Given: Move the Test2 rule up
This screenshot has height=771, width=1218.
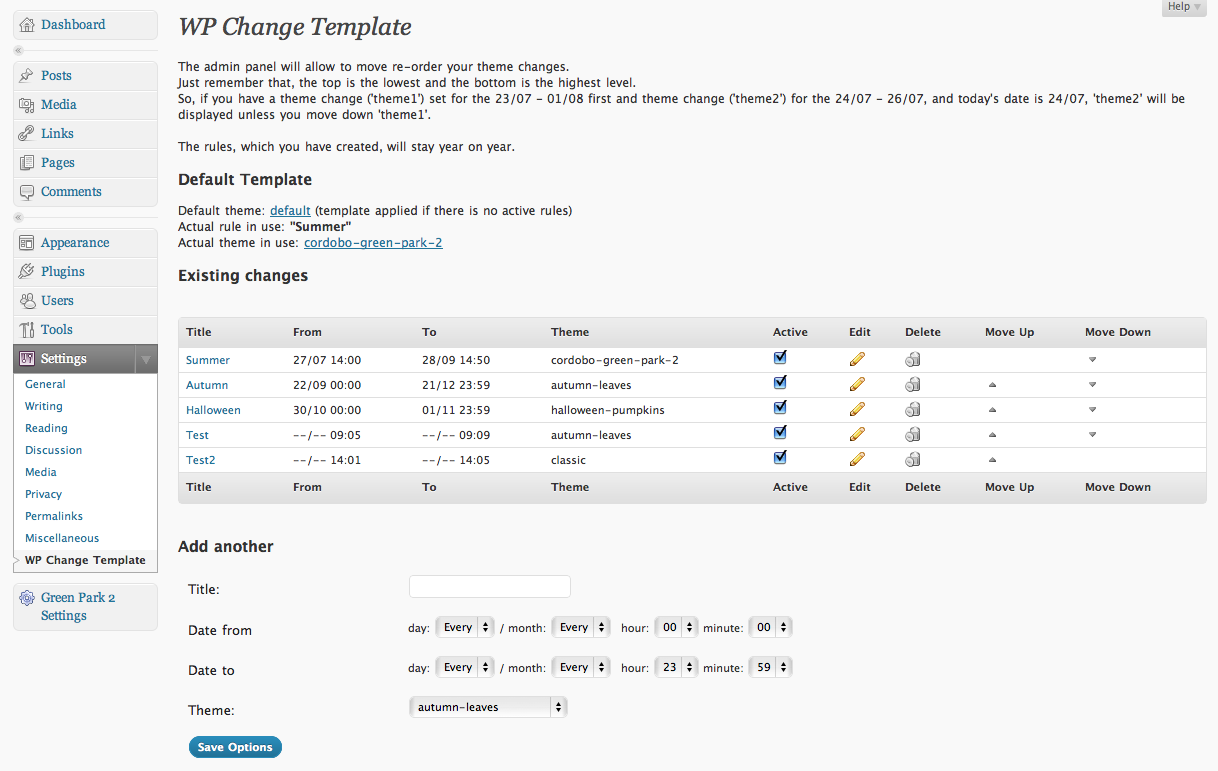Looking at the screenshot, I should click(992, 460).
